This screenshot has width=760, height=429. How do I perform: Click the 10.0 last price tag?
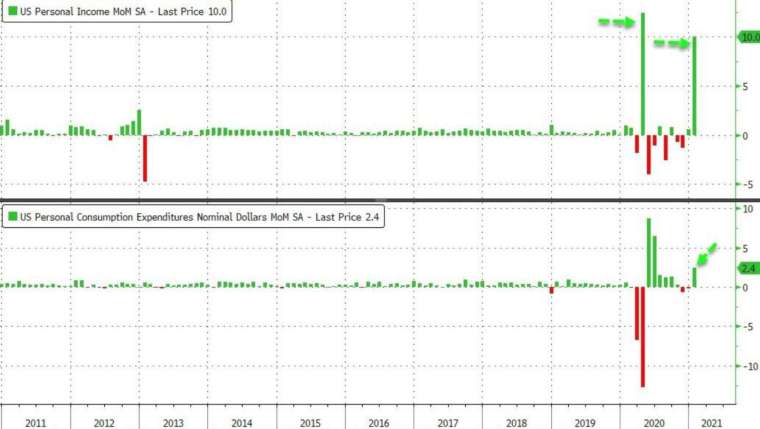[x=749, y=37]
